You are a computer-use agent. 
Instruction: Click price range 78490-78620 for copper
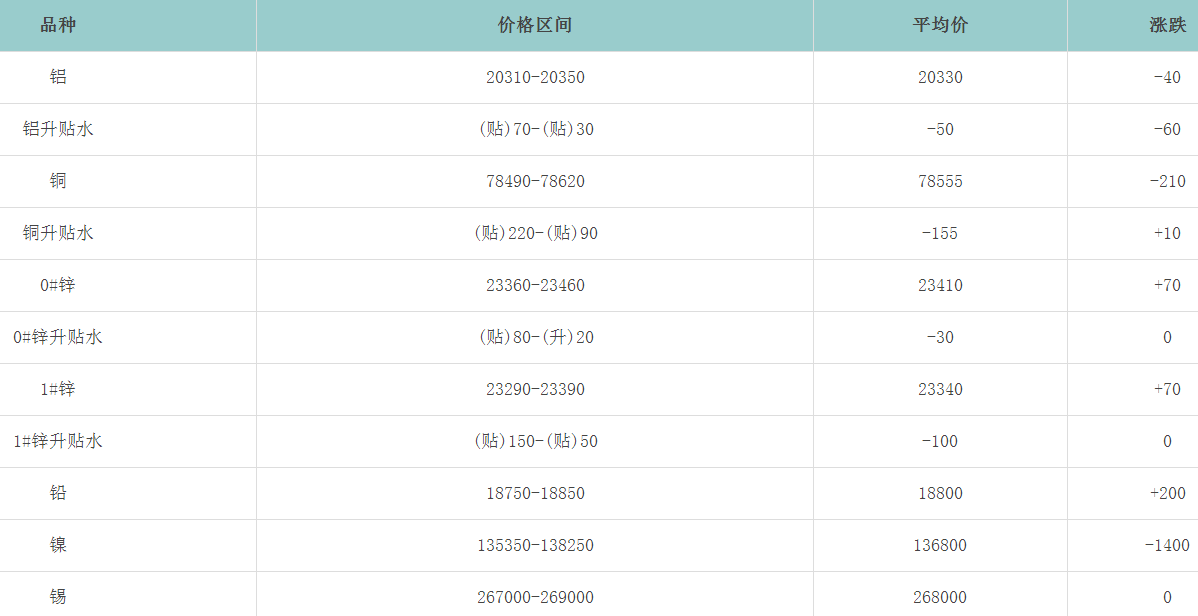click(535, 181)
